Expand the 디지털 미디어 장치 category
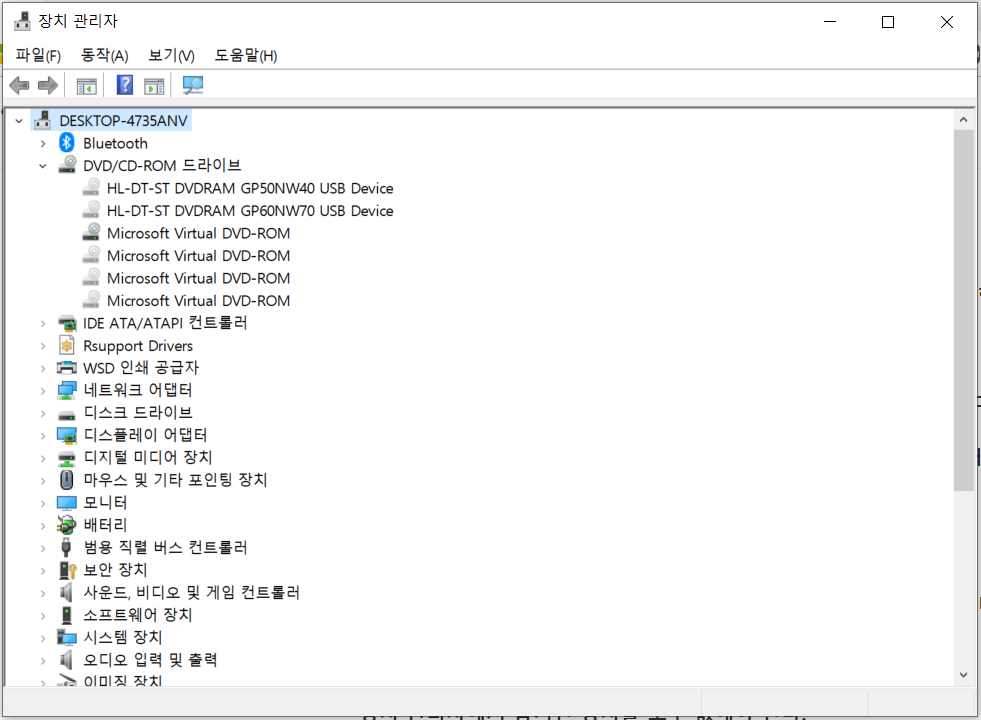981x720 pixels. [x=43, y=459]
